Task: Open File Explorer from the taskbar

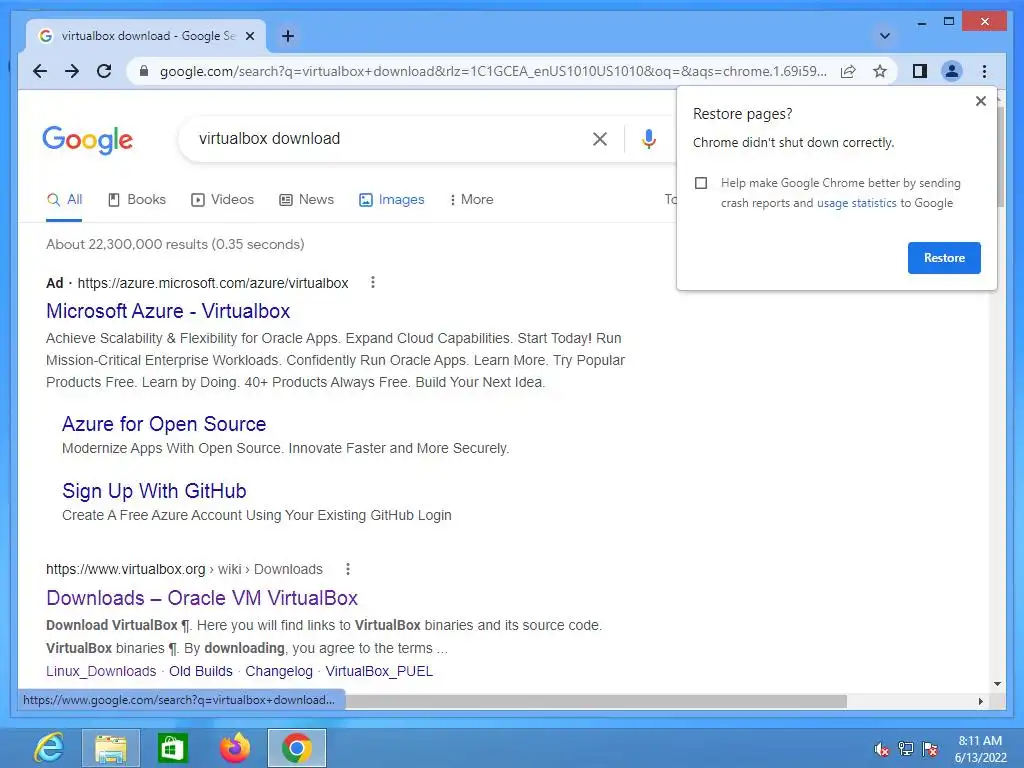Action: click(x=110, y=748)
